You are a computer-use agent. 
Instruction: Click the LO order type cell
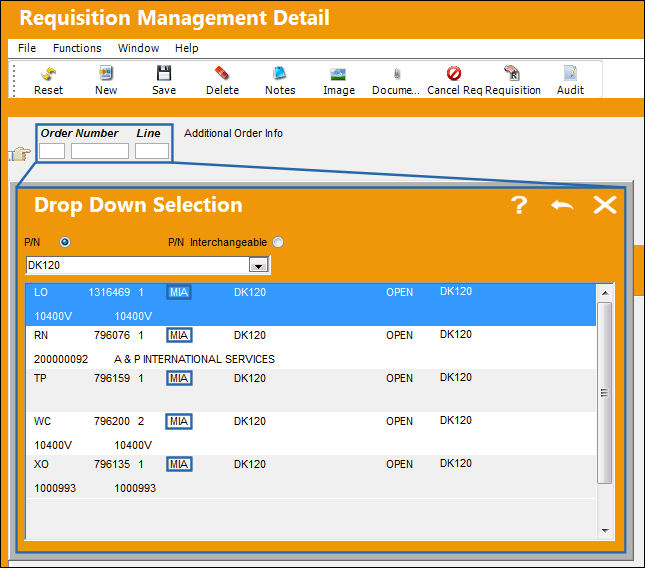pyautogui.click(x=41, y=292)
